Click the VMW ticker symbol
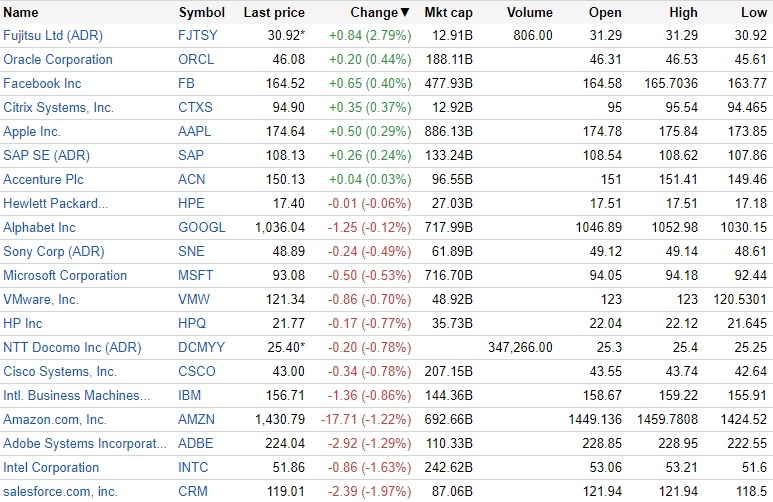773x502 pixels. (x=196, y=299)
